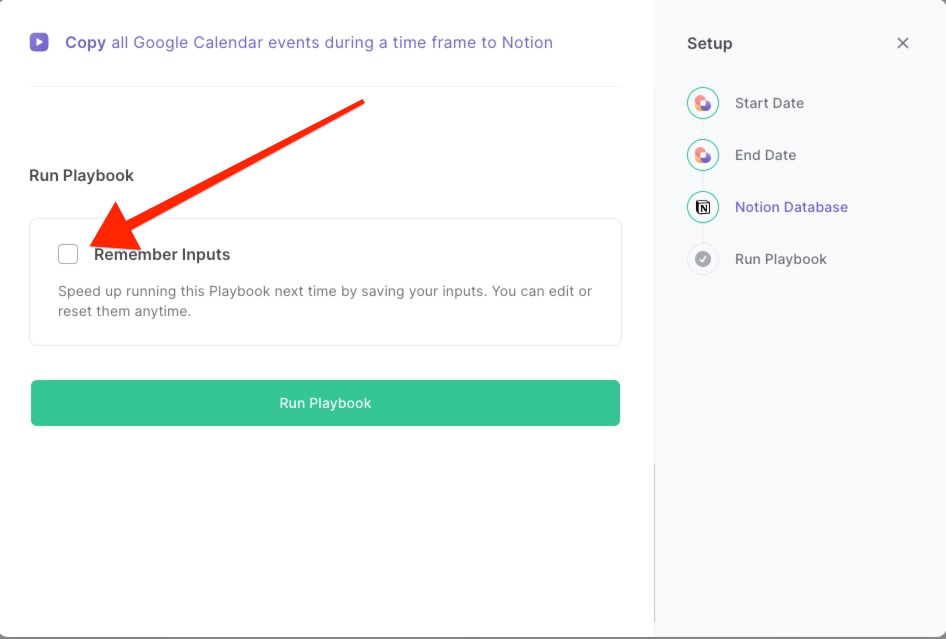Click the purple play icon beside the title
This screenshot has height=639, width=946.
pyautogui.click(x=39, y=42)
